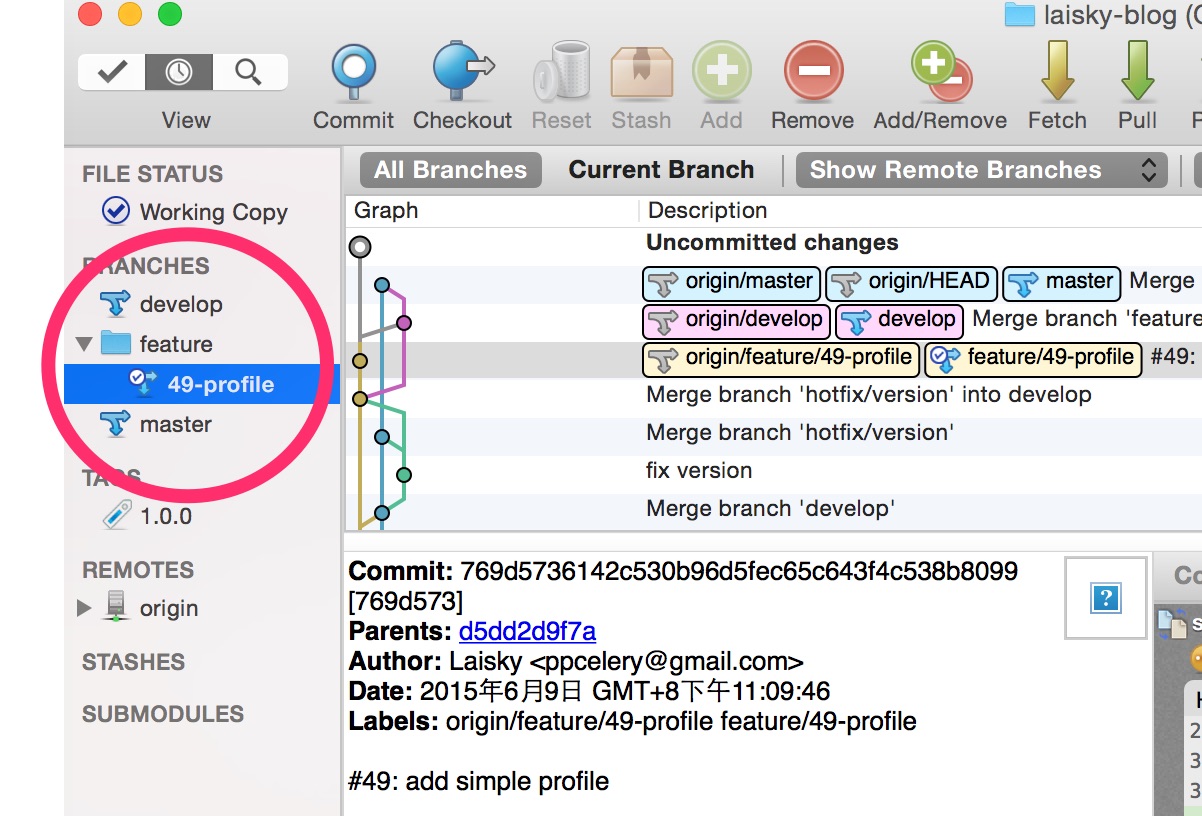Click the Fetch arrow icon
This screenshot has width=1202, height=816.
coord(1057,74)
